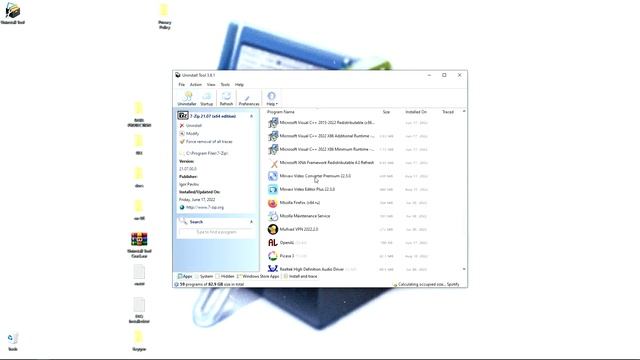Open the Help menu in menu bar
The height and width of the screenshot is (360, 640).
[239, 84]
